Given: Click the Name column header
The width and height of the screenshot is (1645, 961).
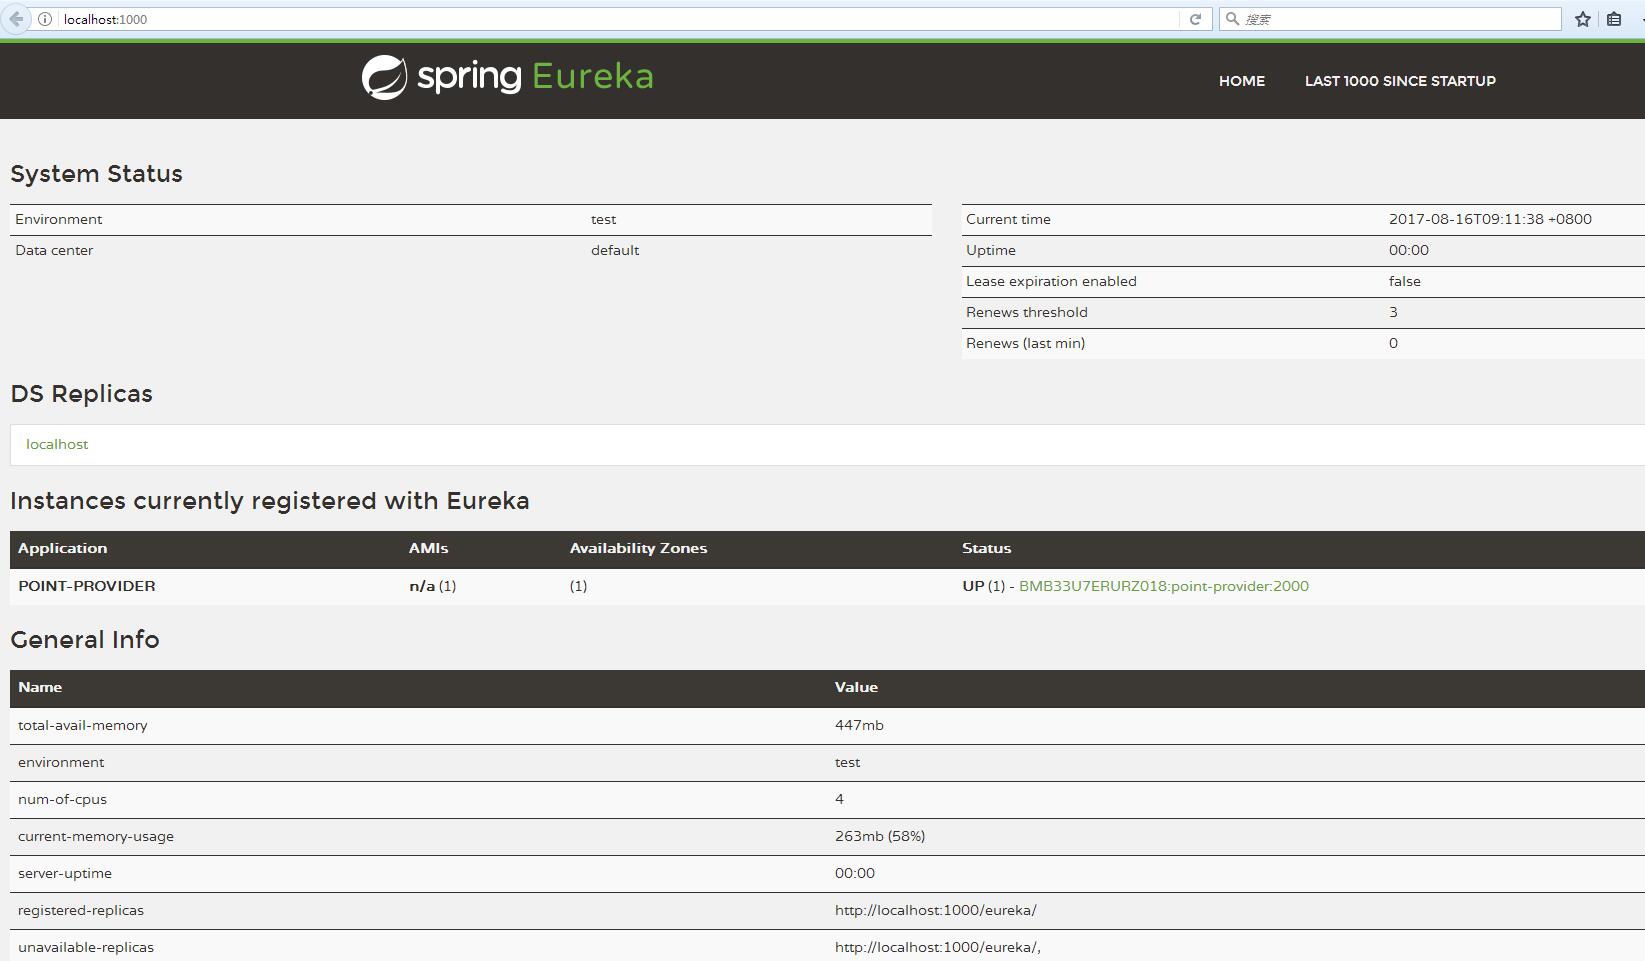Looking at the screenshot, I should click(40, 687).
